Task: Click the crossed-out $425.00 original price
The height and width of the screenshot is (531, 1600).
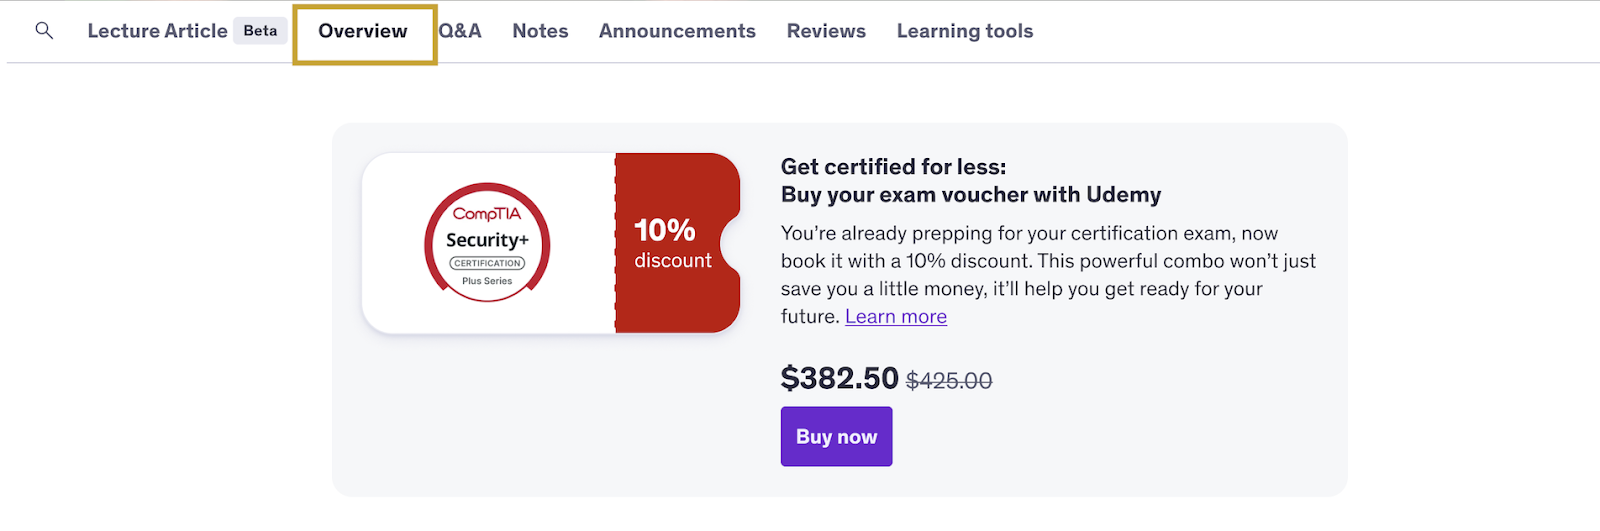Action: [x=949, y=380]
